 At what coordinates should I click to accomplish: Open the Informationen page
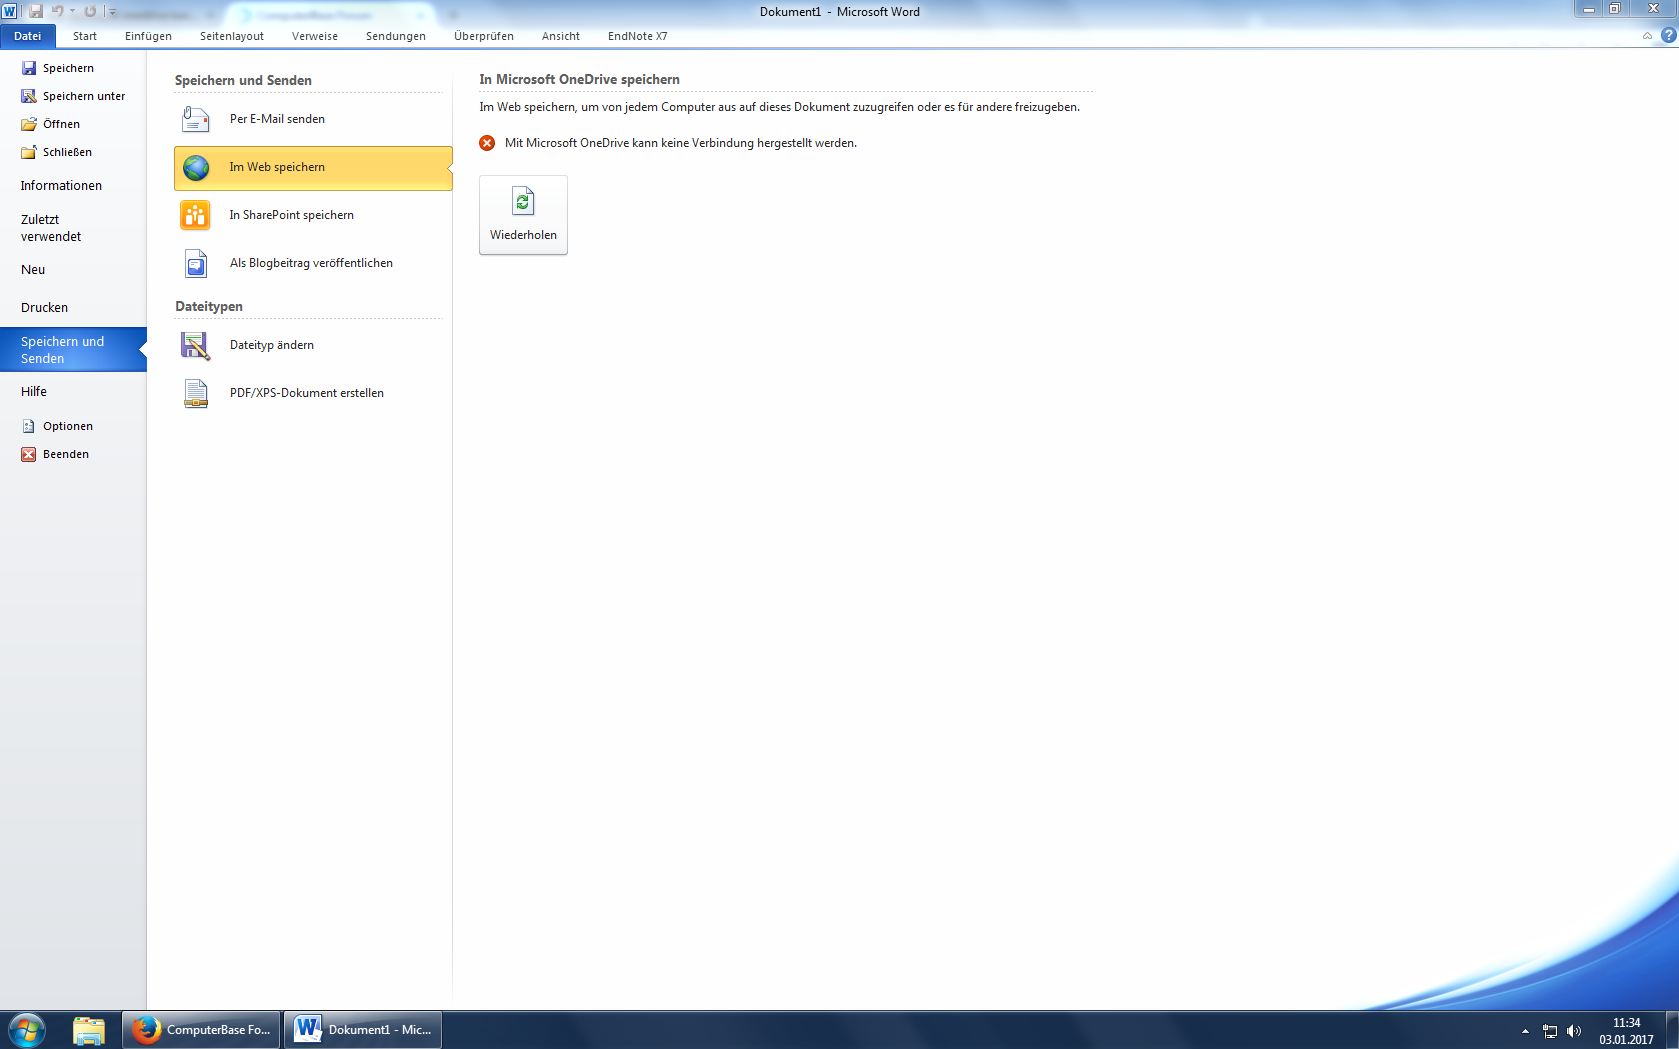click(61, 186)
